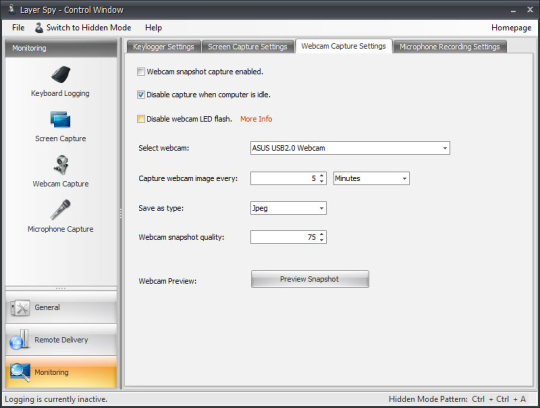Image resolution: width=540 pixels, height=408 pixels.
Task: Enable webcam snapshot capture checkbox
Action: tap(141, 72)
